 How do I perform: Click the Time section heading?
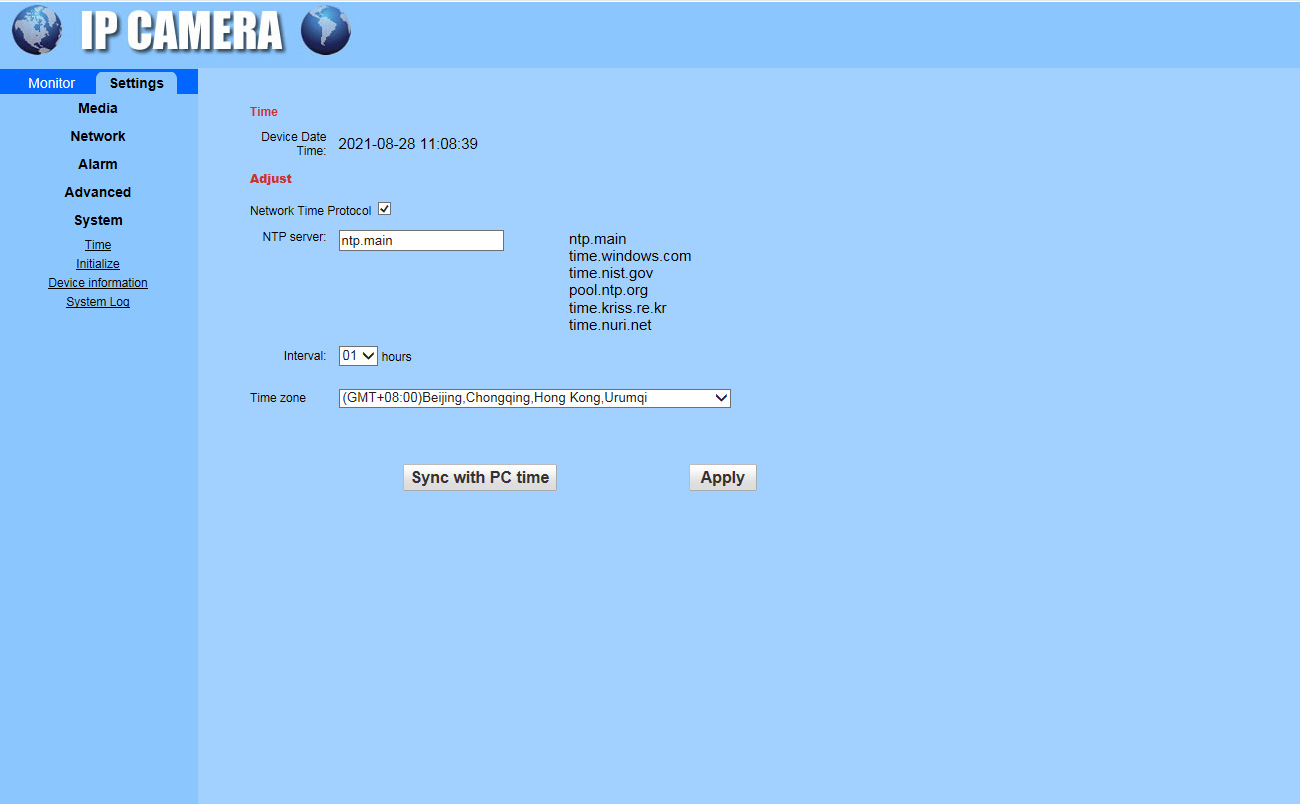click(x=264, y=112)
